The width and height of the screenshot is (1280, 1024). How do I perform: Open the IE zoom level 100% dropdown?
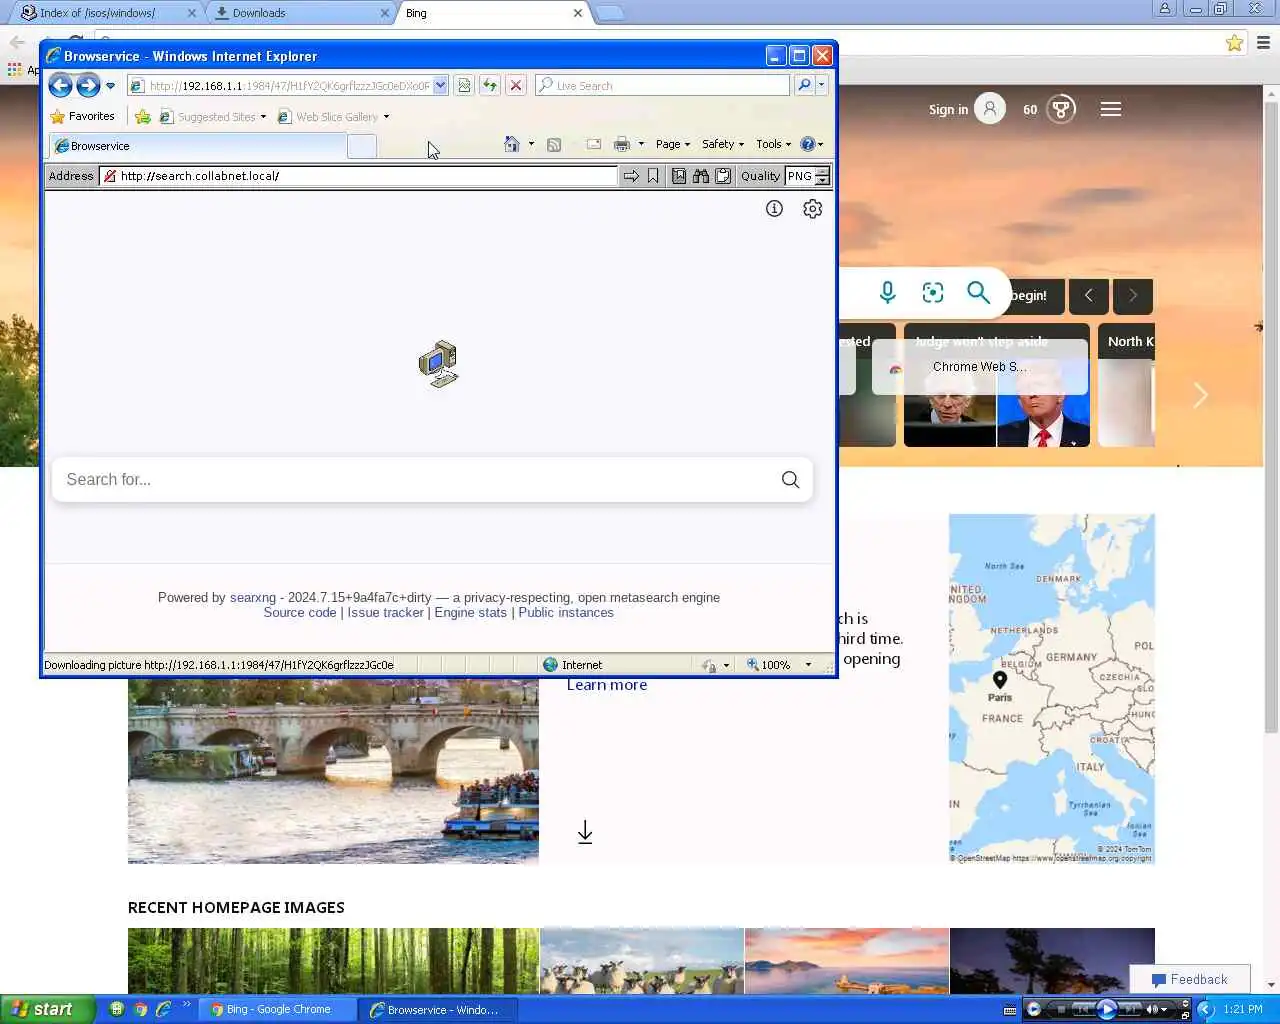(x=808, y=665)
